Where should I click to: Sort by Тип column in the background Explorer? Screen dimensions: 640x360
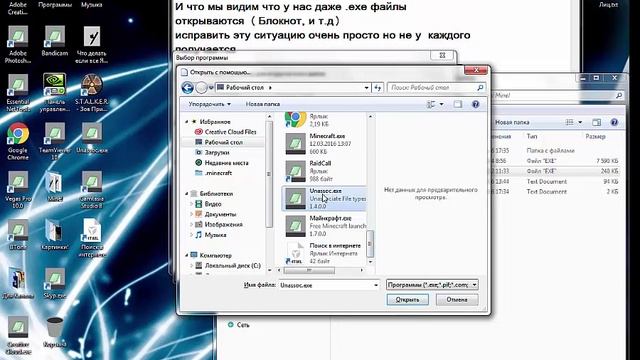532,136
